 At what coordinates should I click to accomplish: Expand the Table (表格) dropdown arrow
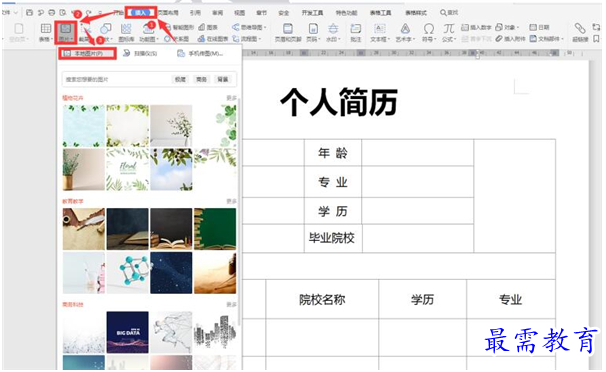click(51, 40)
